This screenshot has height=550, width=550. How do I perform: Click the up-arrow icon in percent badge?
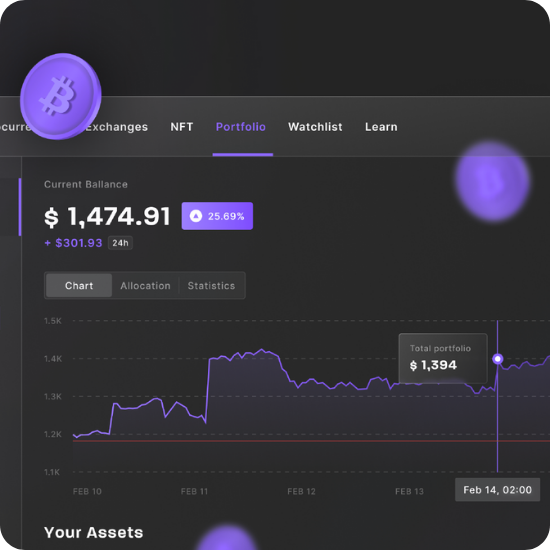(x=196, y=216)
